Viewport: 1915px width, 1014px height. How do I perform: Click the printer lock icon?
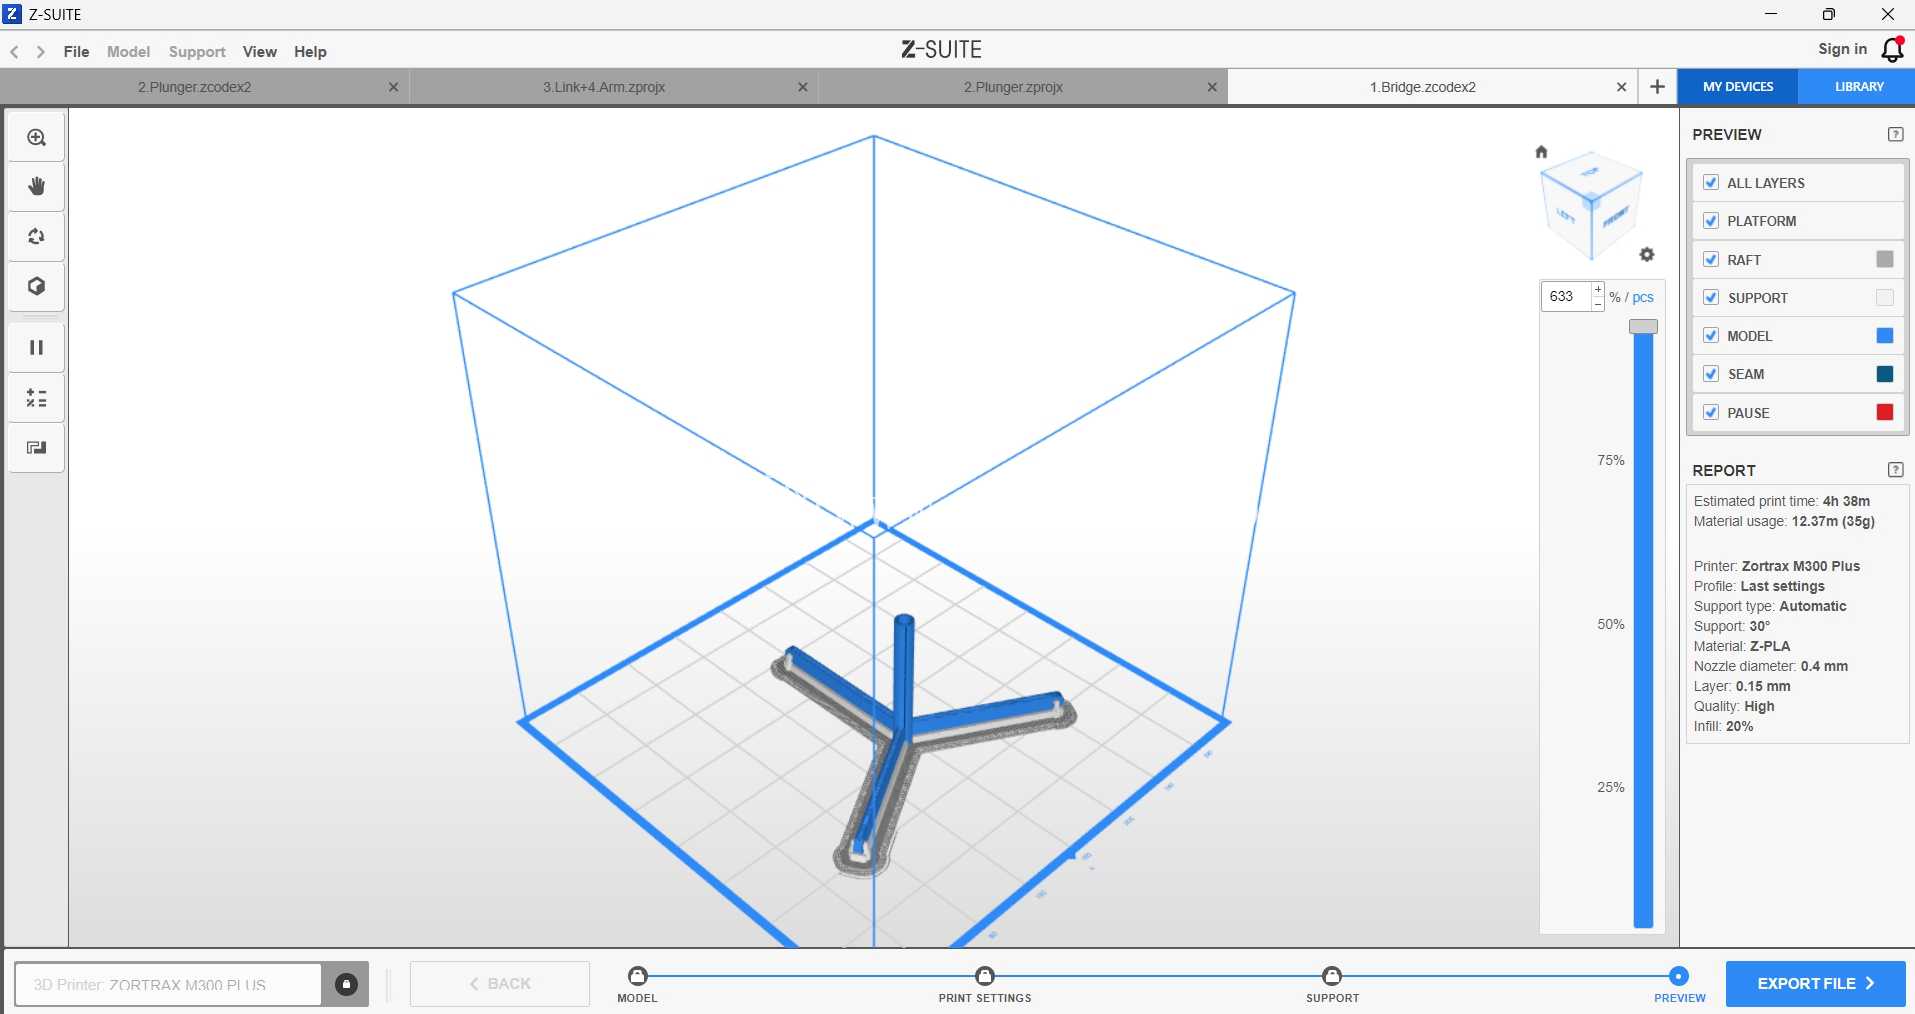tap(346, 984)
